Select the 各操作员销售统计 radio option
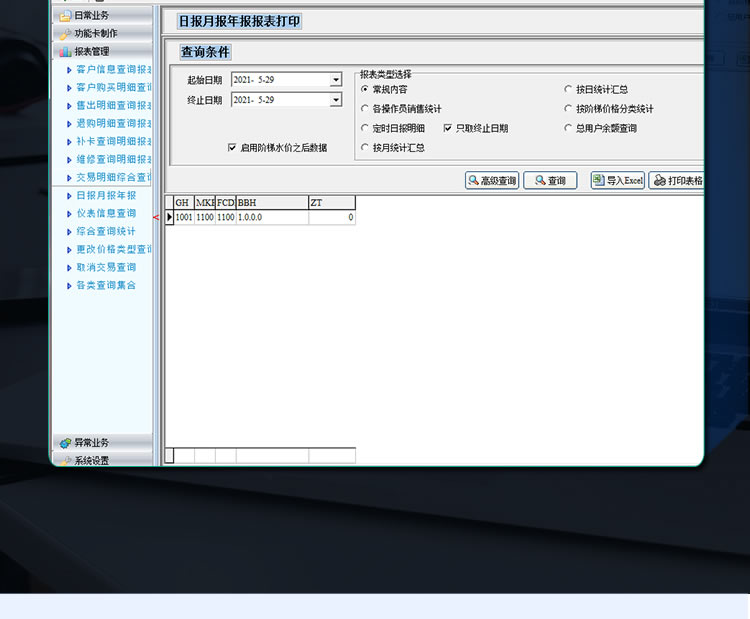Viewport: 750px width, 619px height. point(365,109)
